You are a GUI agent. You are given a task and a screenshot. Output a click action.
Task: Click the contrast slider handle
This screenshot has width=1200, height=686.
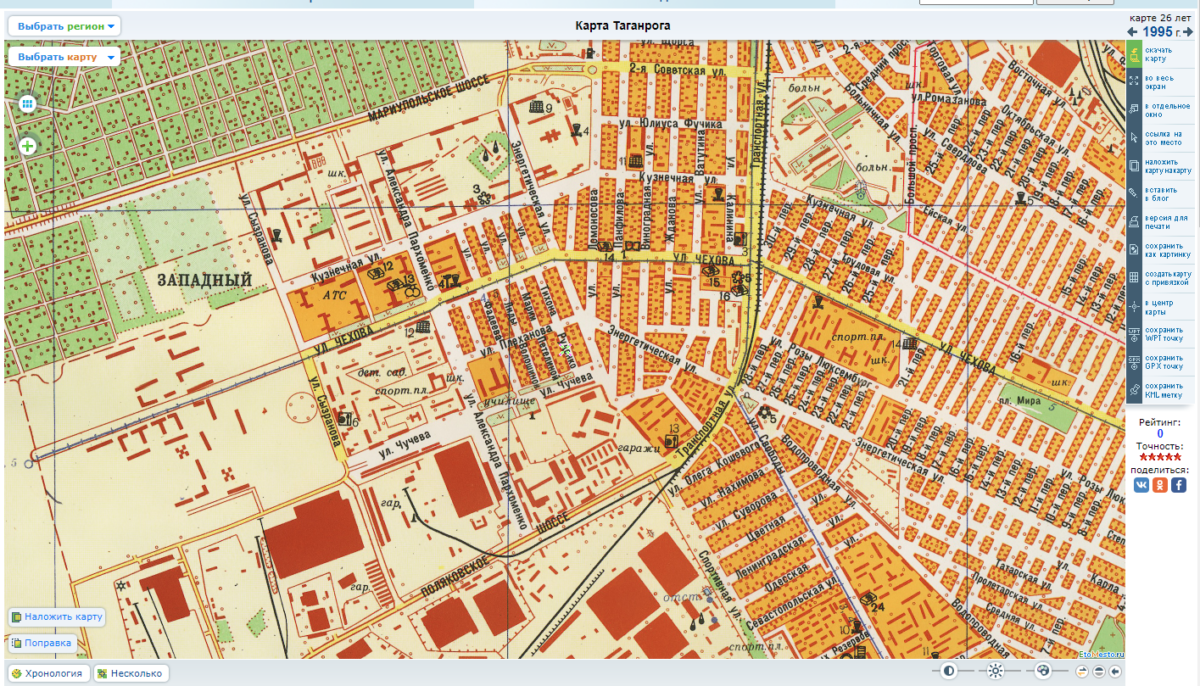pos(949,671)
